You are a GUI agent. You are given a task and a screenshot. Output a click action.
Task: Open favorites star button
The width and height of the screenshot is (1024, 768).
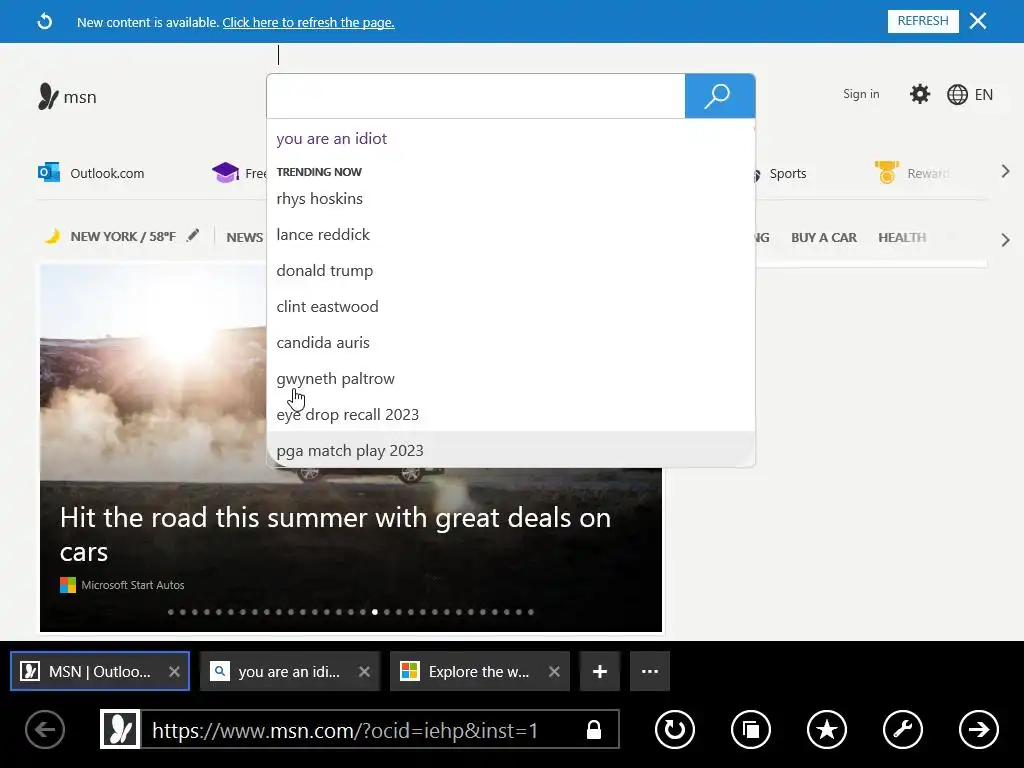pos(827,729)
